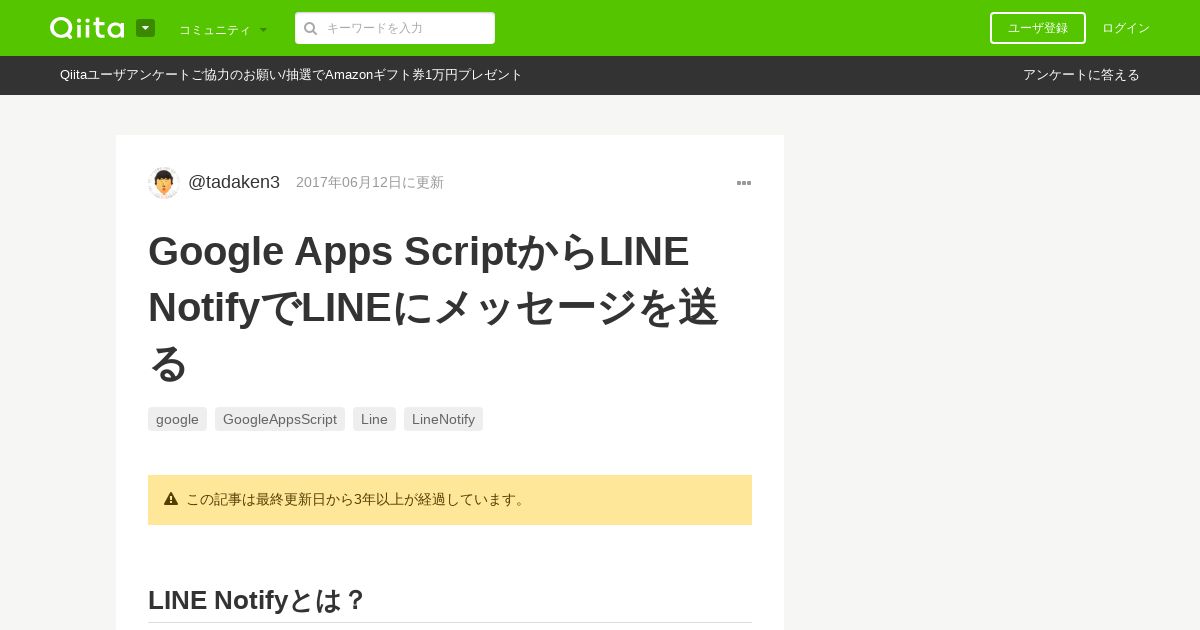1200x630 pixels.
Task: Click the article title Google Apps ScriptからLINE Notify
Action: [x=433, y=307]
